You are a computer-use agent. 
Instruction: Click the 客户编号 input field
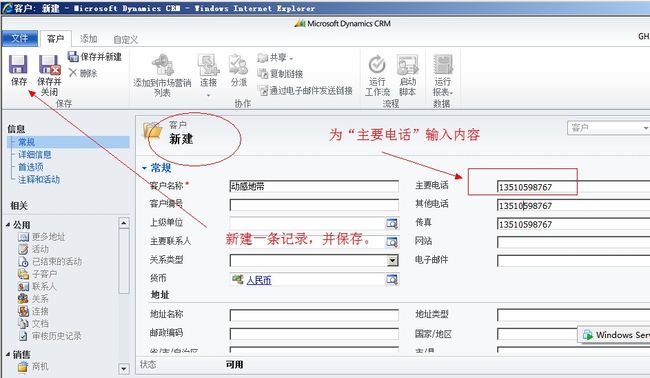point(314,205)
